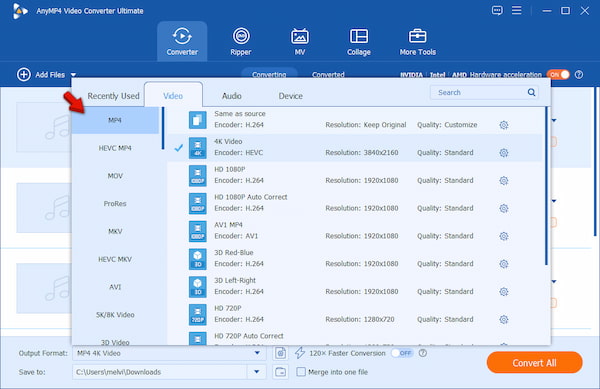The image size is (600, 389).
Task: Switch to Recently Used tab
Action: click(x=113, y=96)
